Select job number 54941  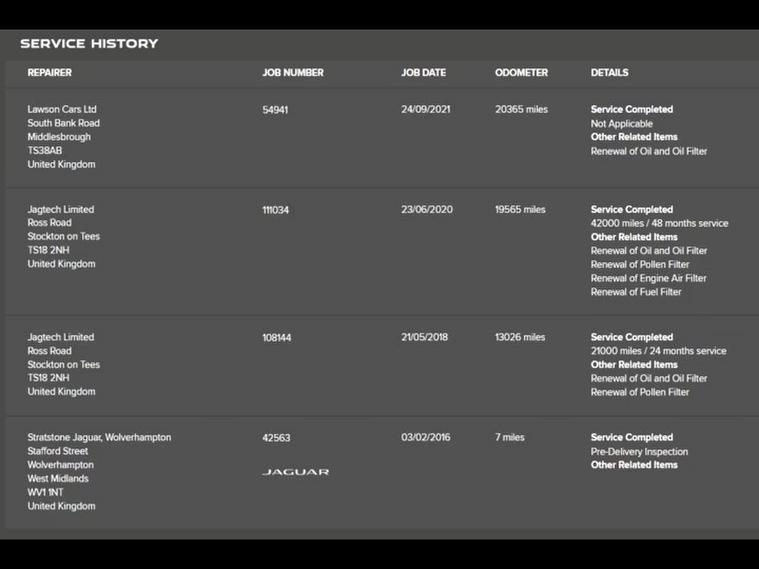coord(275,110)
